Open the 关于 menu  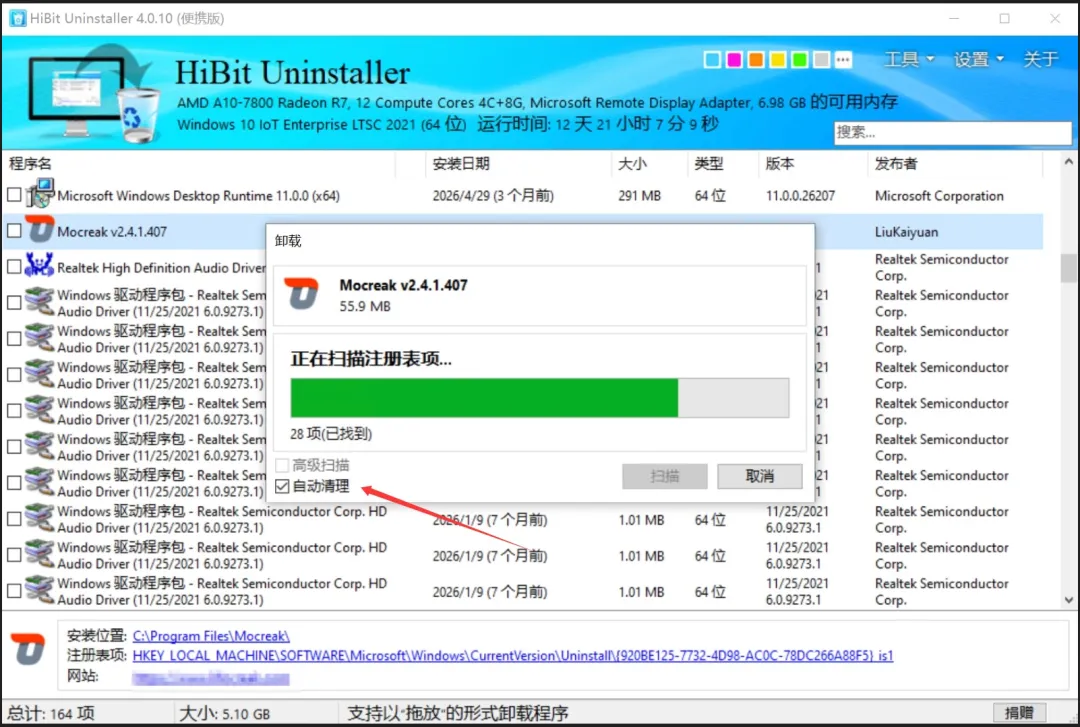(1040, 59)
